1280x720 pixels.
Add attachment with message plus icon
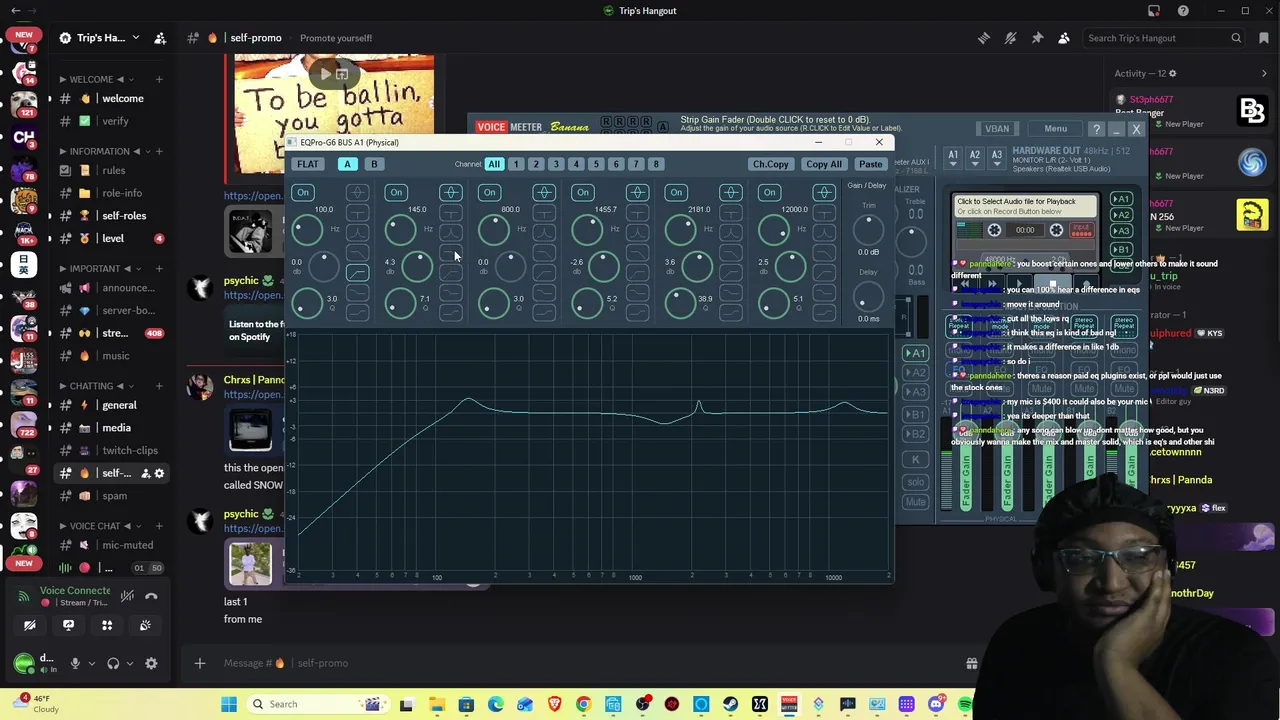(x=199, y=663)
